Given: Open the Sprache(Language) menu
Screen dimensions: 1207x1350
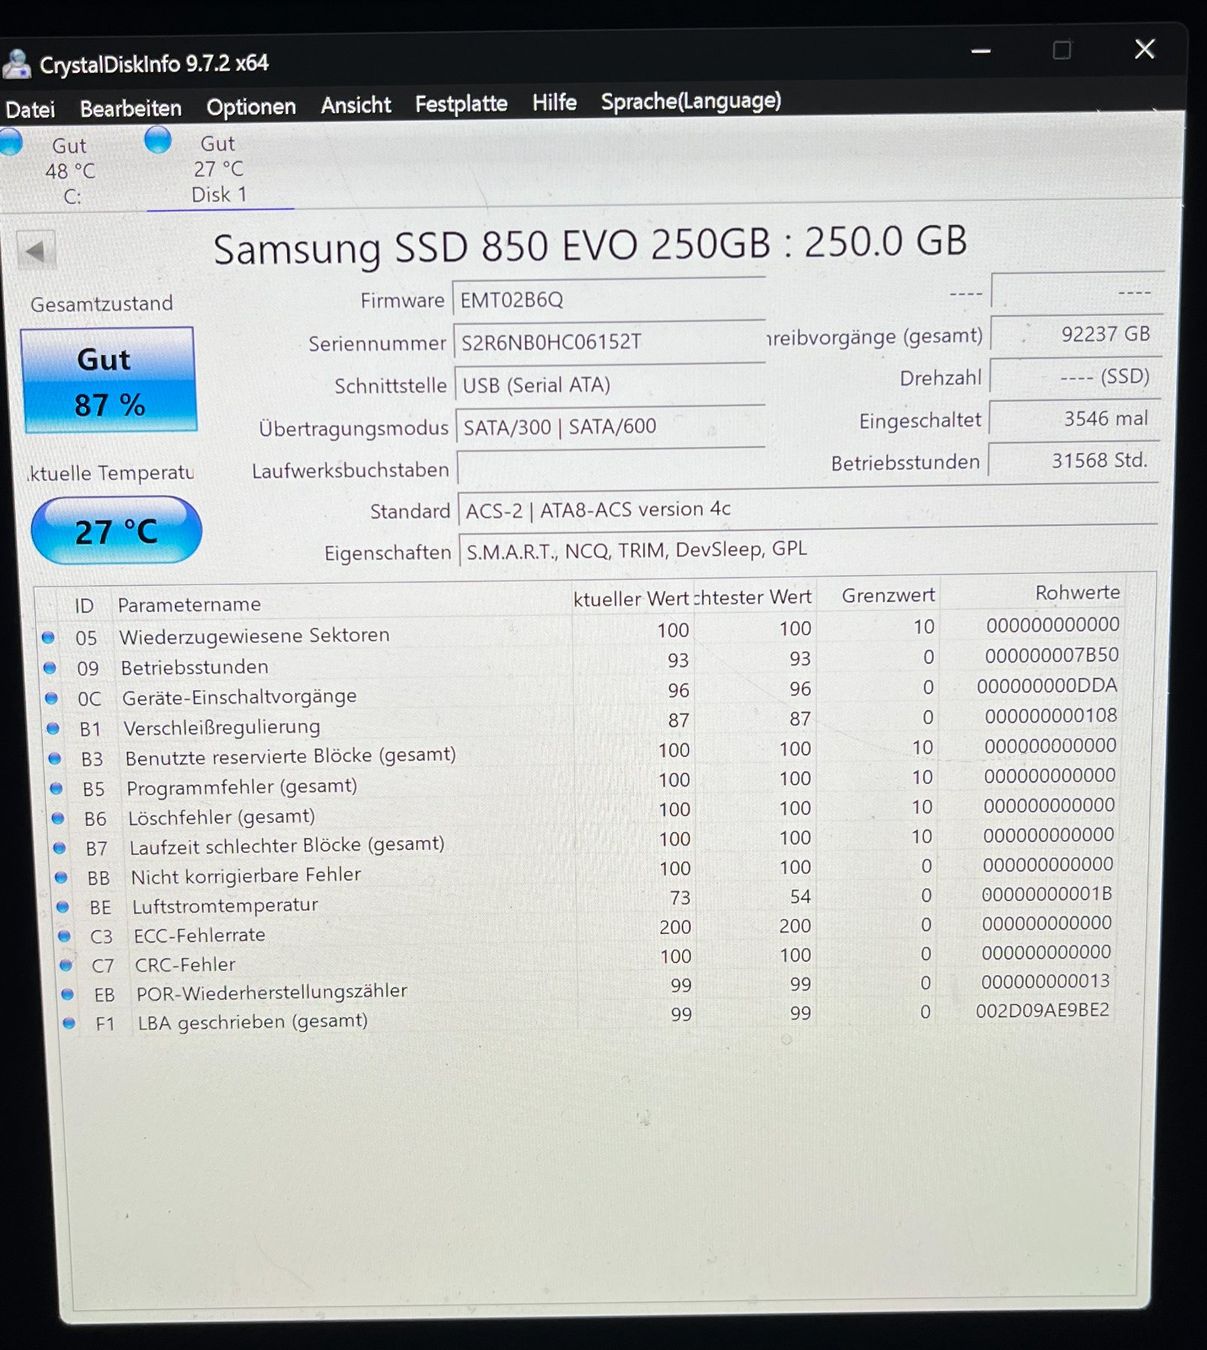Looking at the screenshot, I should pos(691,101).
